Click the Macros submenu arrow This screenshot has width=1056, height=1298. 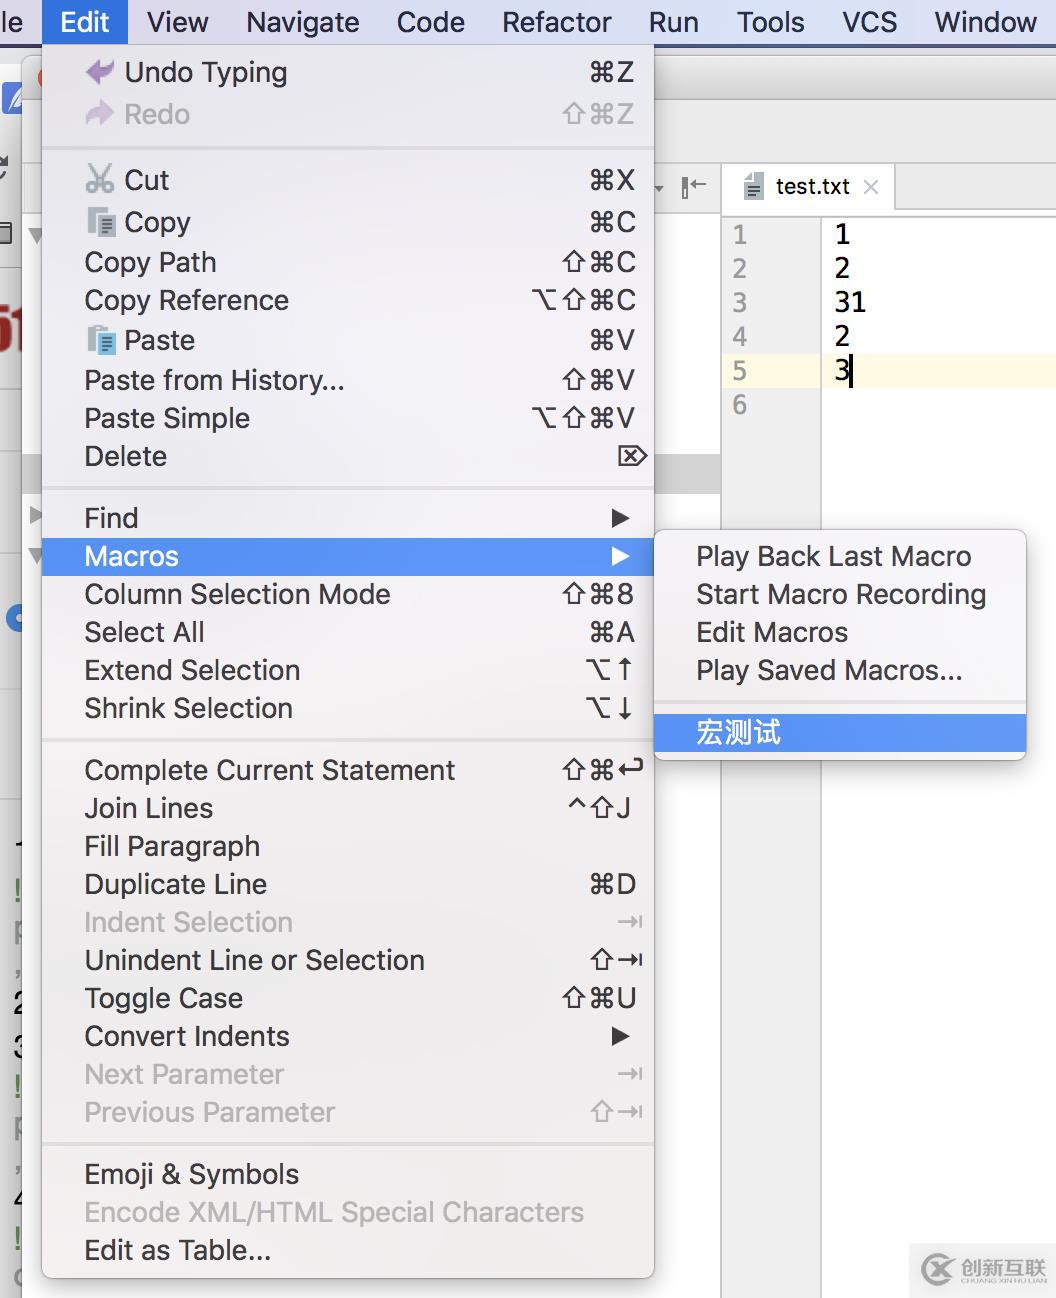pyautogui.click(x=620, y=556)
